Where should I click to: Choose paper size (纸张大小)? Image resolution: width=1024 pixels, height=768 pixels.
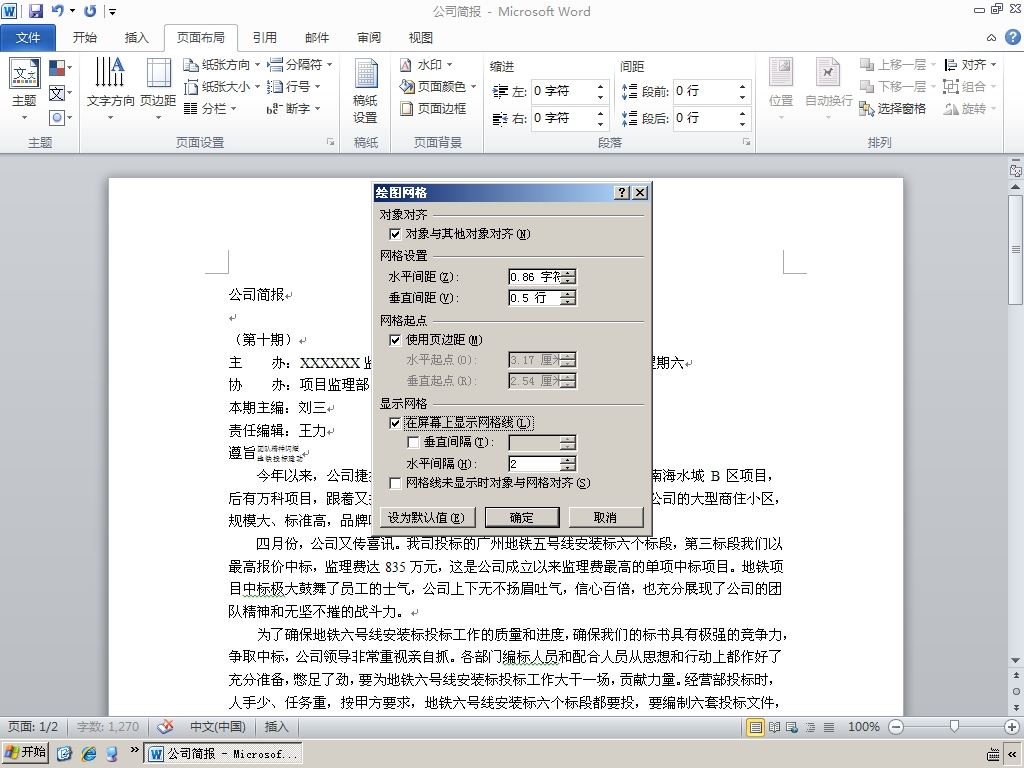click(221, 86)
